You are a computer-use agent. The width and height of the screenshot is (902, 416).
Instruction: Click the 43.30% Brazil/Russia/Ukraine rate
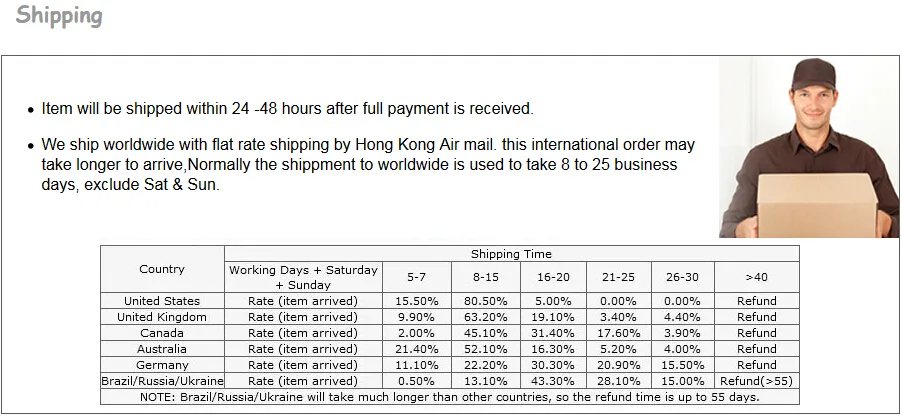pyautogui.click(x=553, y=381)
